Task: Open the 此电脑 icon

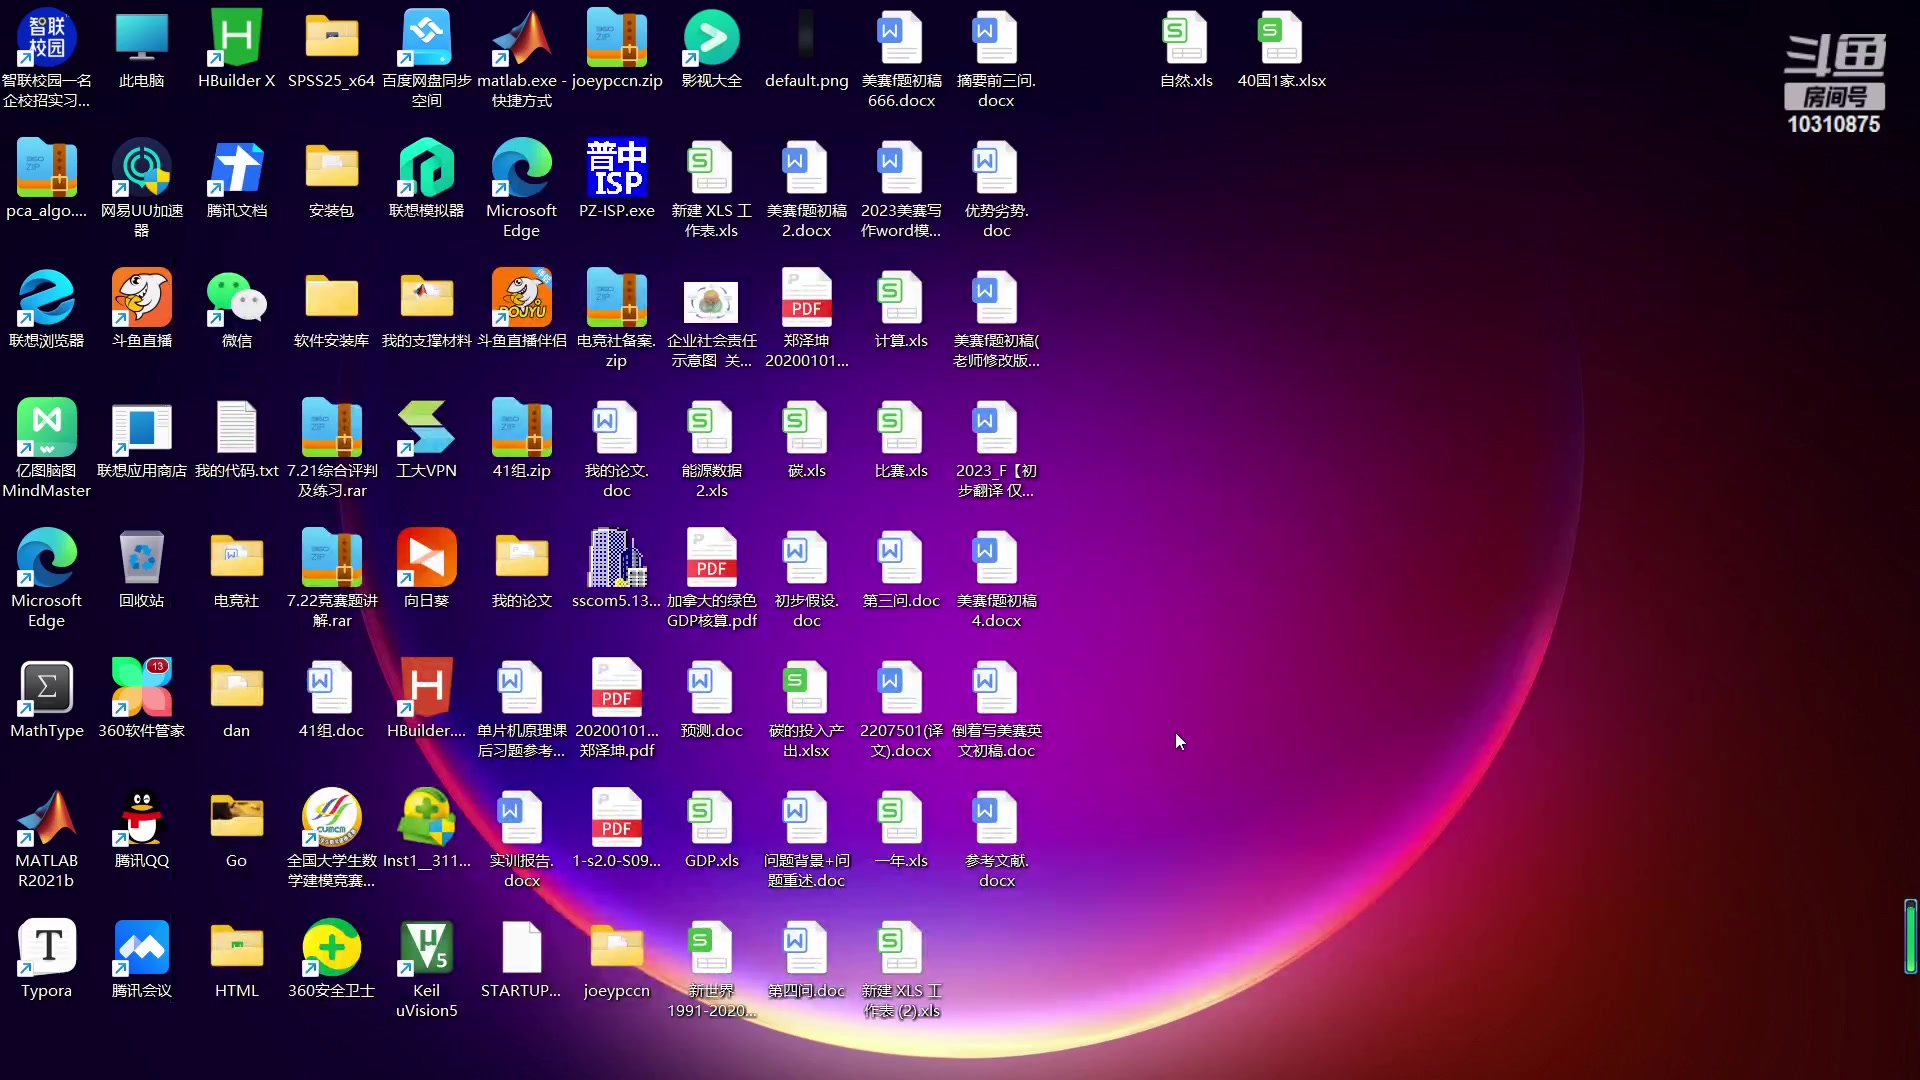Action: pos(141,48)
